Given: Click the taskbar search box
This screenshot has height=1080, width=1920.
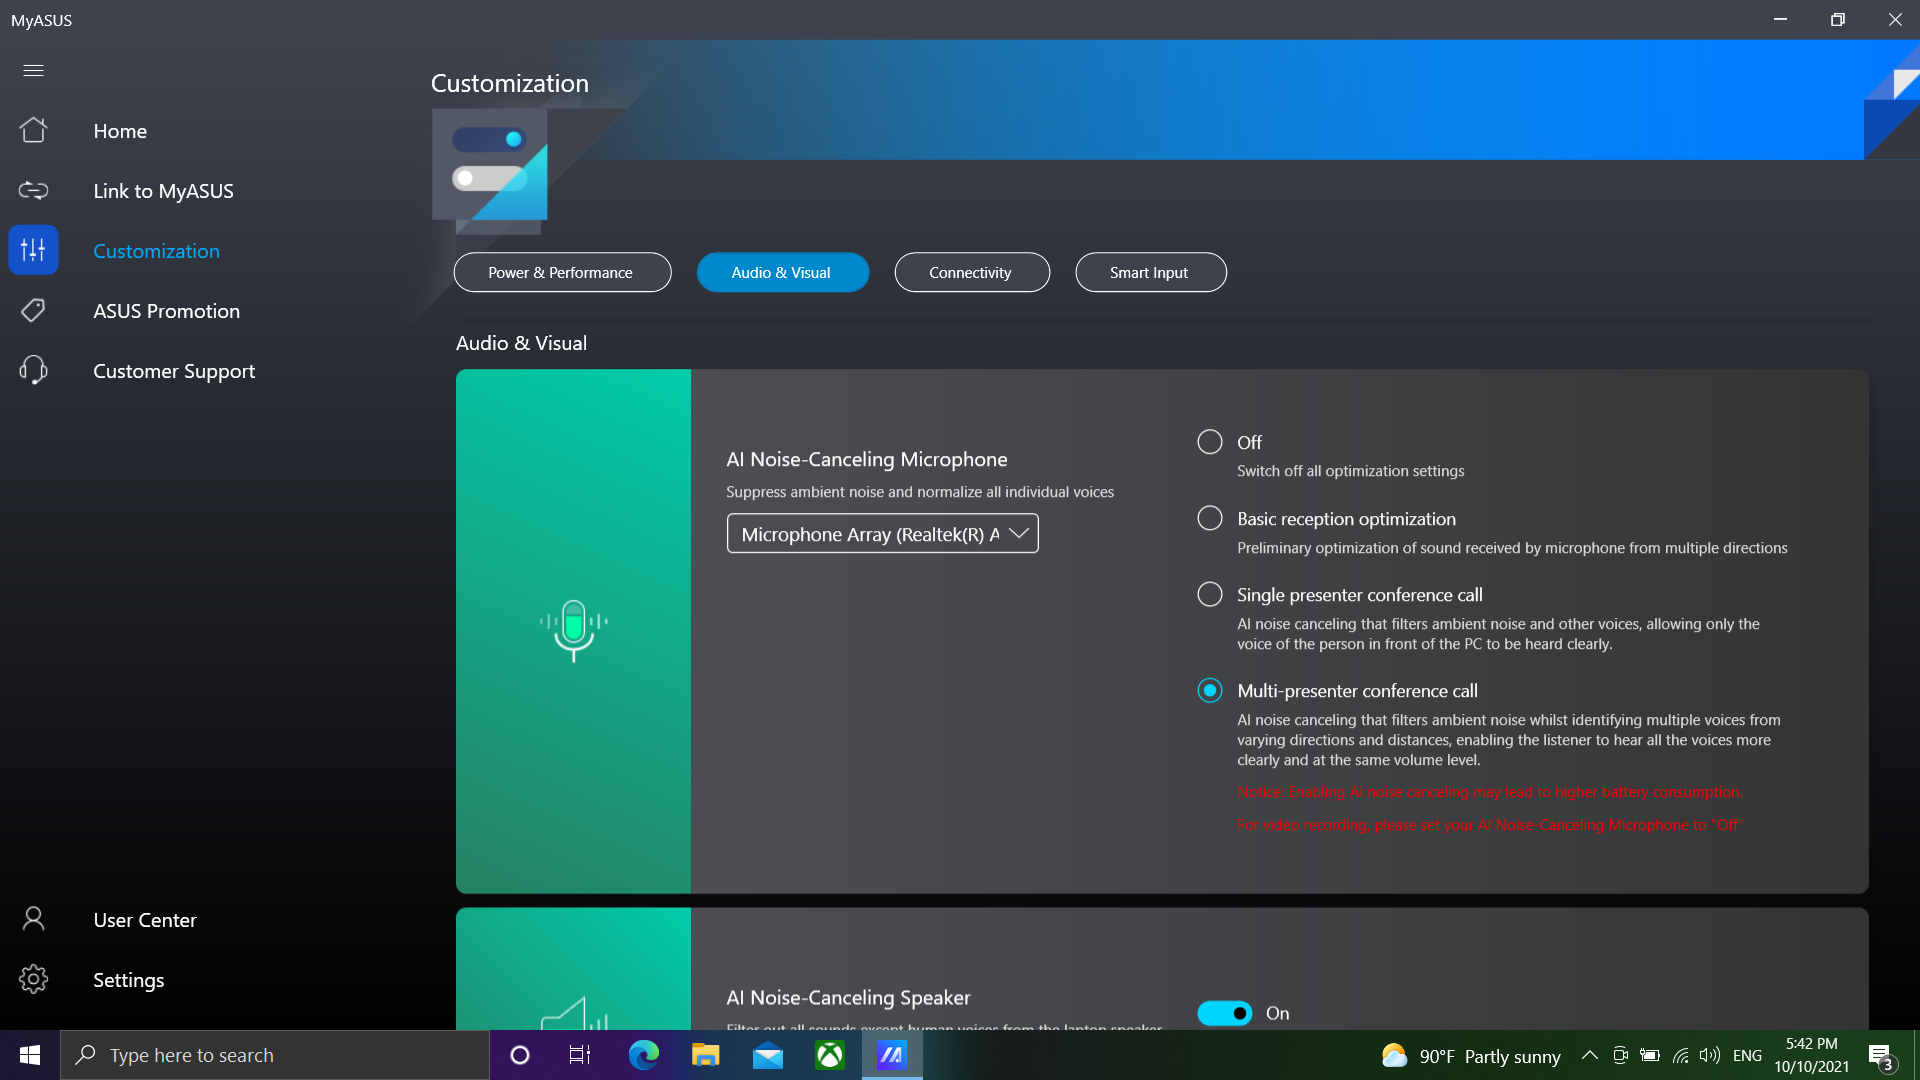Looking at the screenshot, I should pyautogui.click(x=275, y=1055).
